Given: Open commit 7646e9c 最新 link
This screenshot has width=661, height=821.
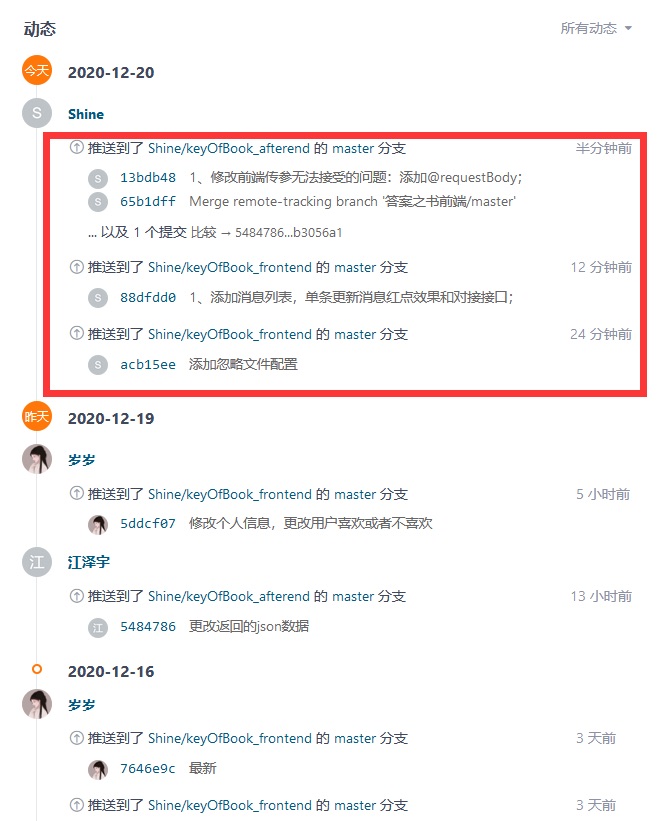Looking at the screenshot, I should 148,769.
